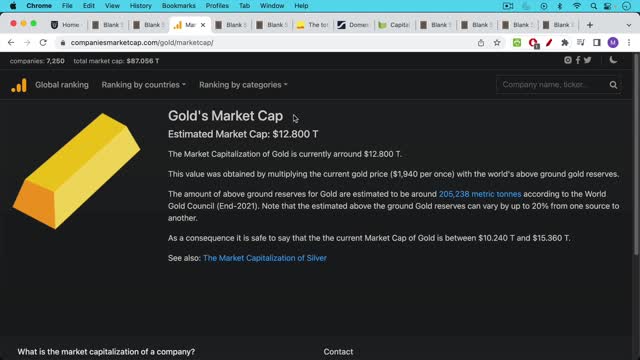This screenshot has width=640, height=360.
Task: Open Spotlight search in macOS menu bar
Action: point(593,6)
